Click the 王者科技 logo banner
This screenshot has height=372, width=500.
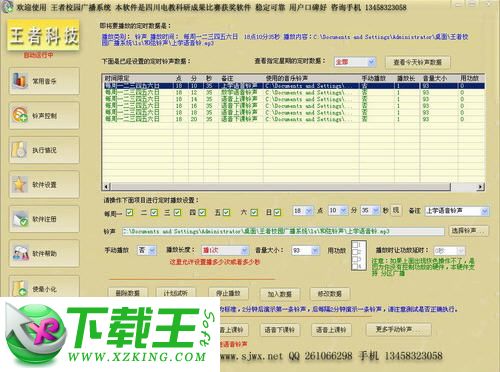click(44, 36)
